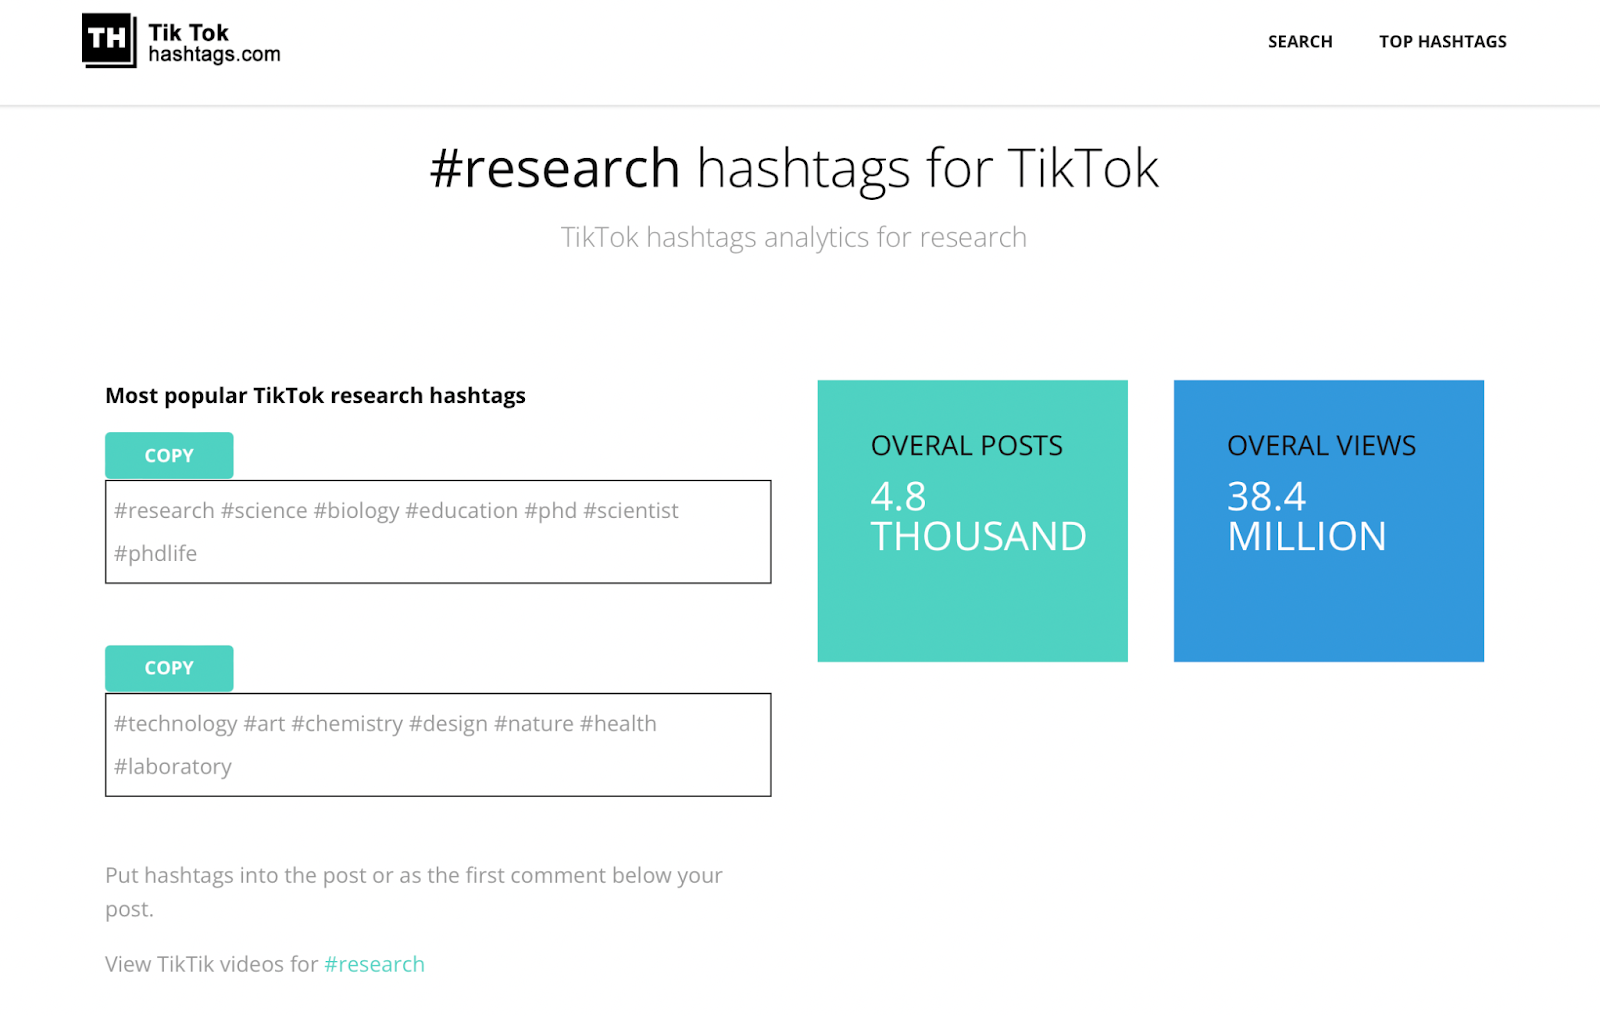
Task: Click the '#research hashtags for TikTok' title
Action: [x=794, y=168]
